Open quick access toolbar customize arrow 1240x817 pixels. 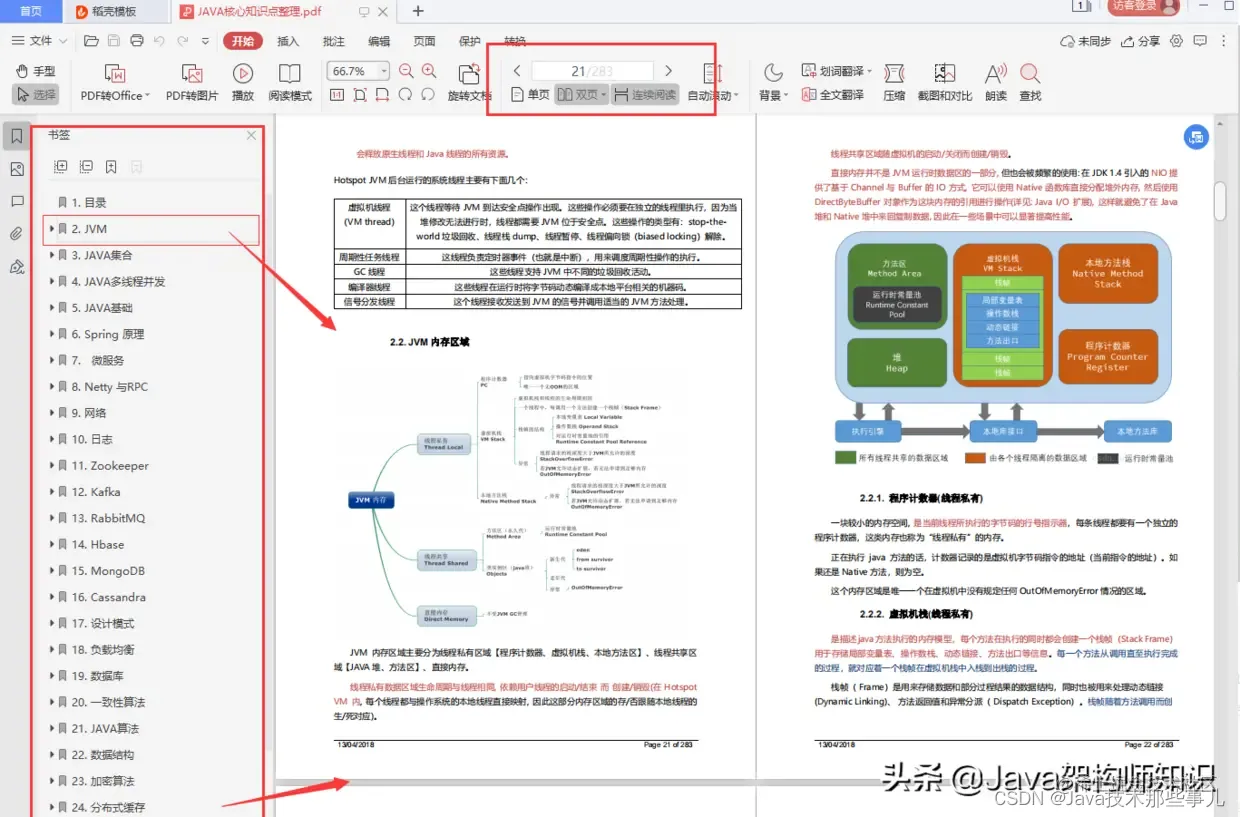pyautogui.click(x=207, y=41)
